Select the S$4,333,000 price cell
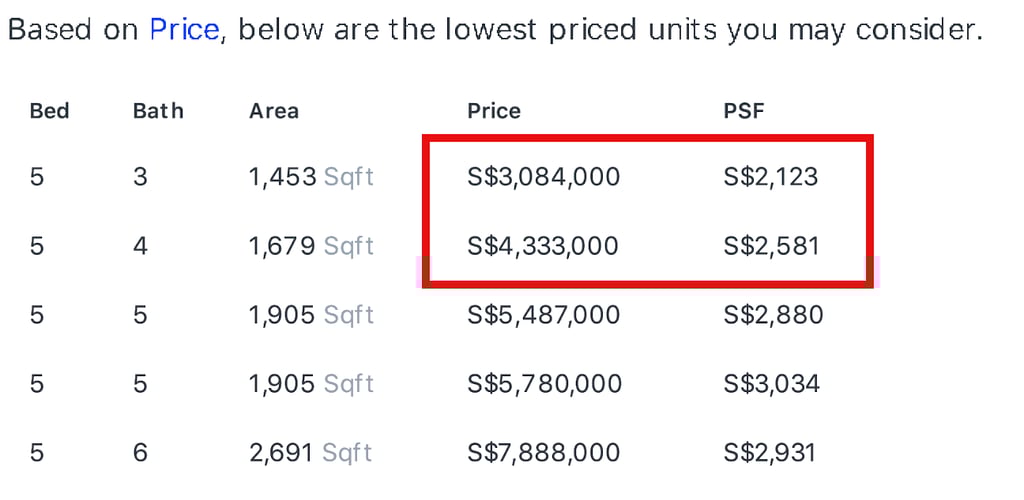This screenshot has height=500, width=1024. (543, 246)
